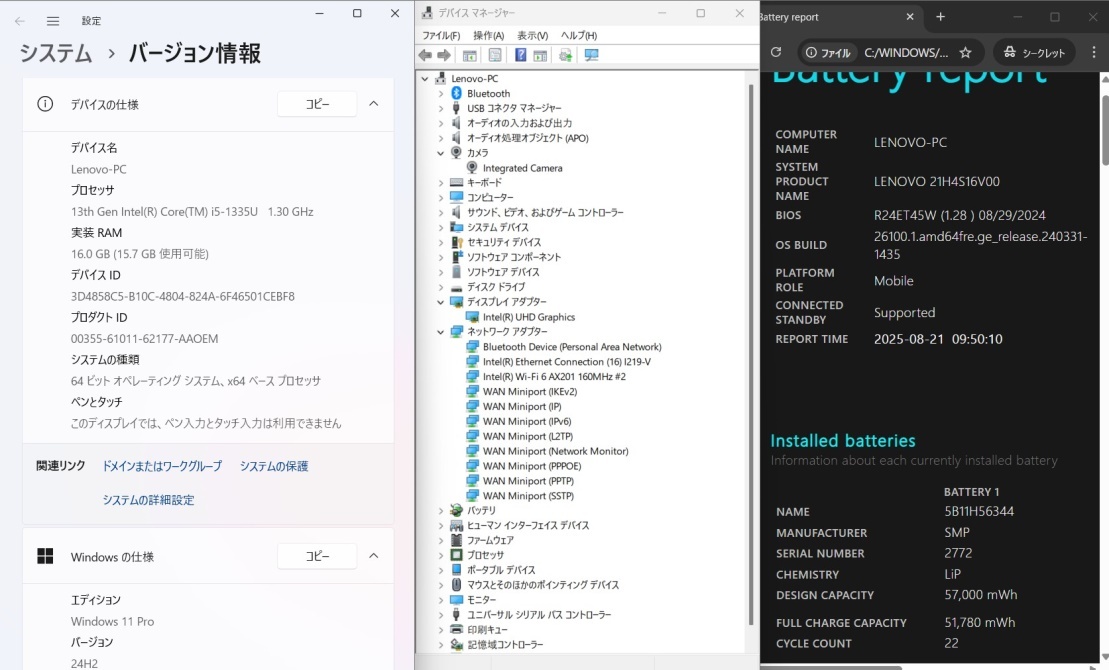Copy device specifications with コピー button
Screen dimensions: 1109x670
317,104
